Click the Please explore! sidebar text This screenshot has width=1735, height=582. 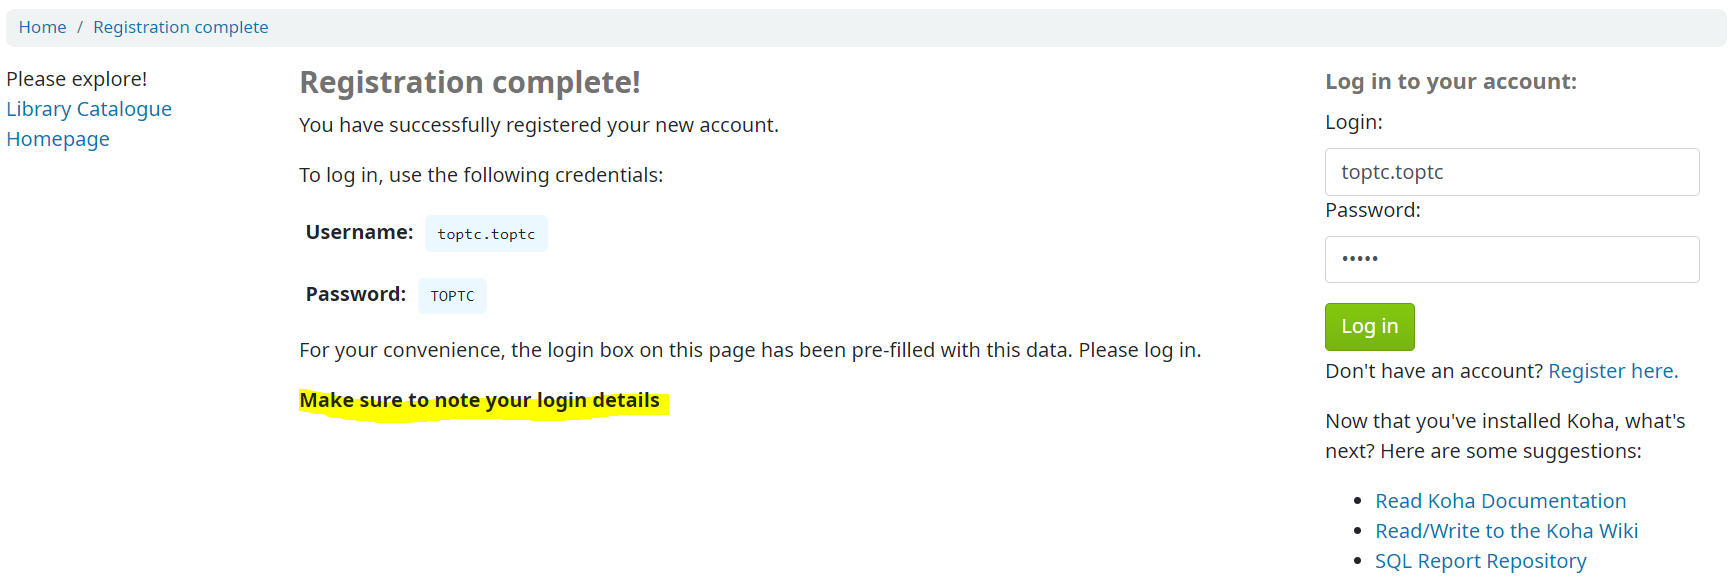pyautogui.click(x=77, y=79)
